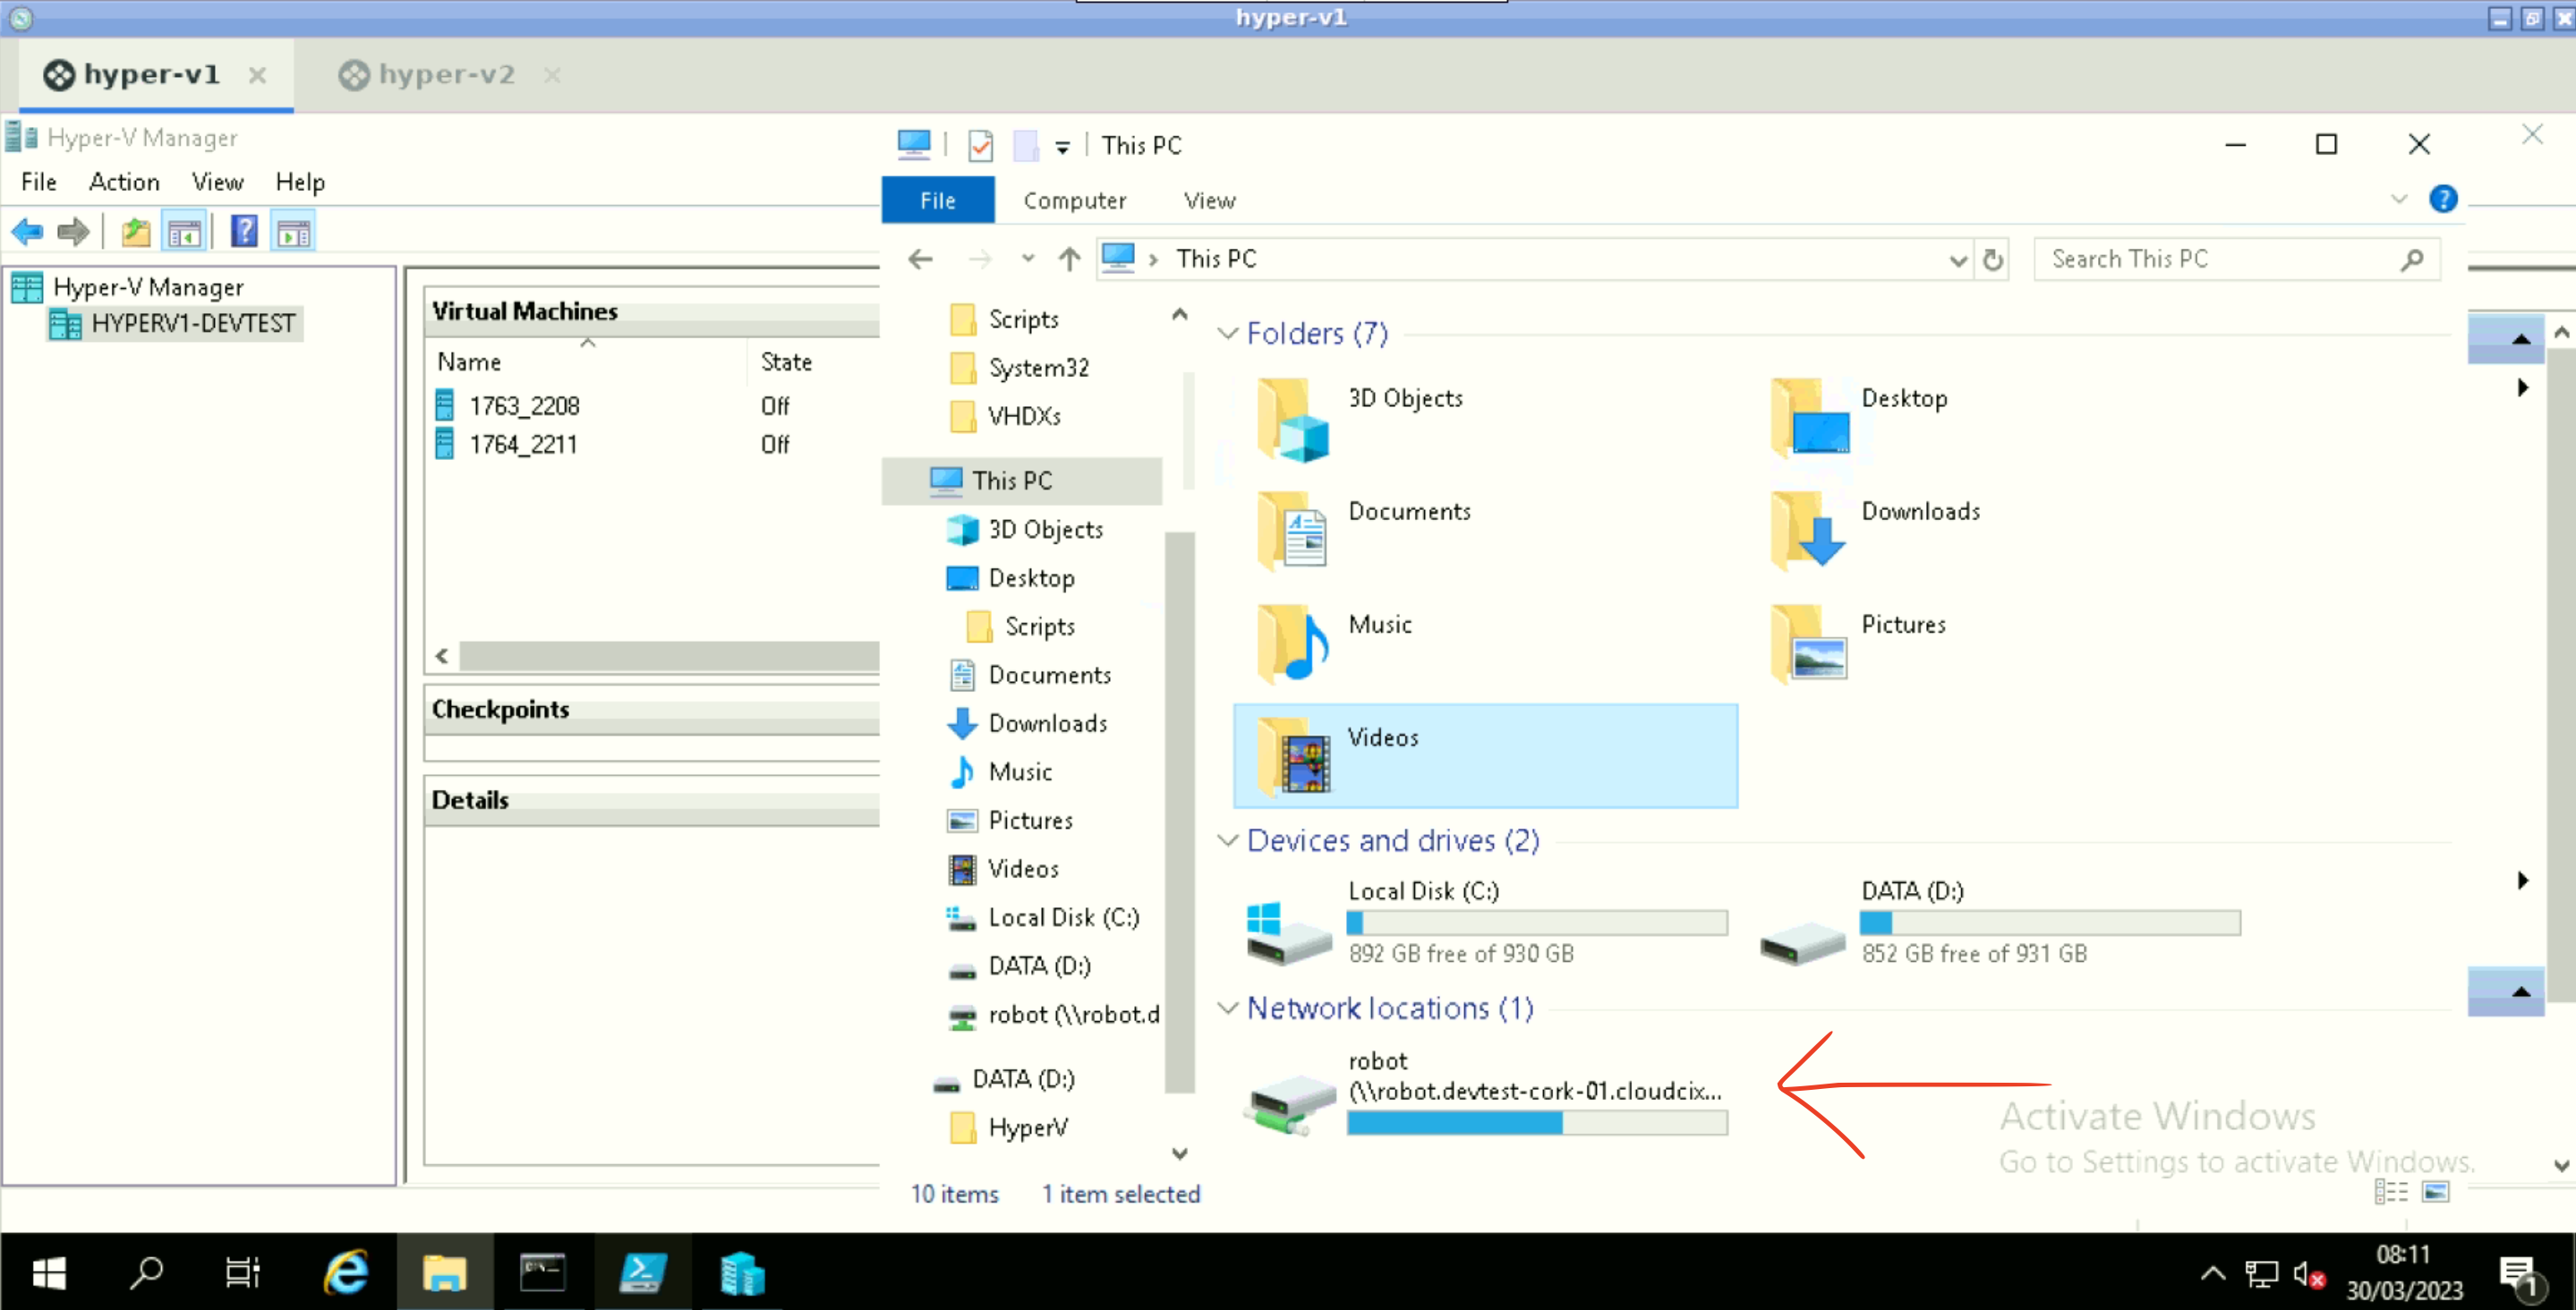Screen dimensions: 2576x1310
Task: Open the notification center icon
Action: 2519,1274
